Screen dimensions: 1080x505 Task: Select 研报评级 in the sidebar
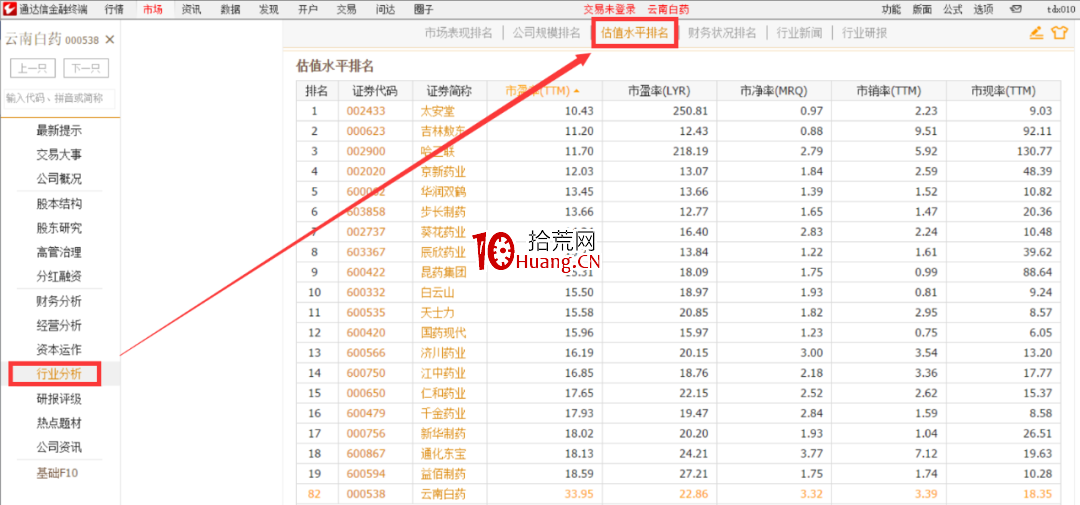(x=59, y=399)
